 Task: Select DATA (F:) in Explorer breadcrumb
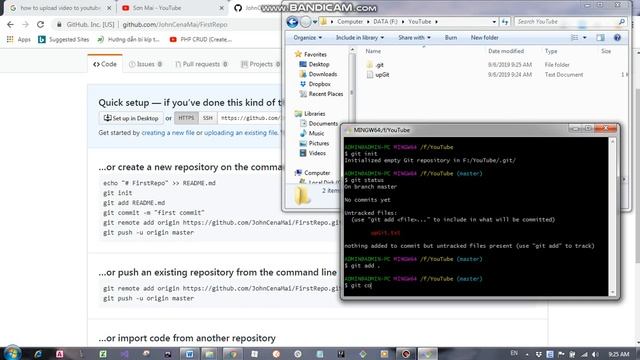tap(385, 22)
